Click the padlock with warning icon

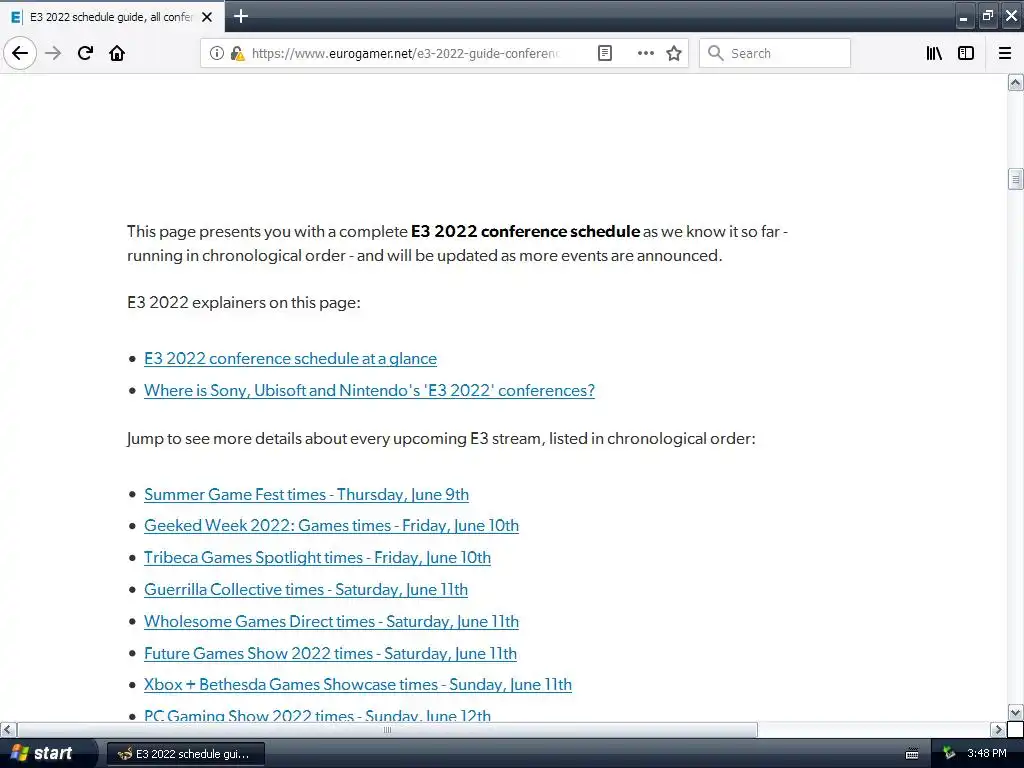238,53
